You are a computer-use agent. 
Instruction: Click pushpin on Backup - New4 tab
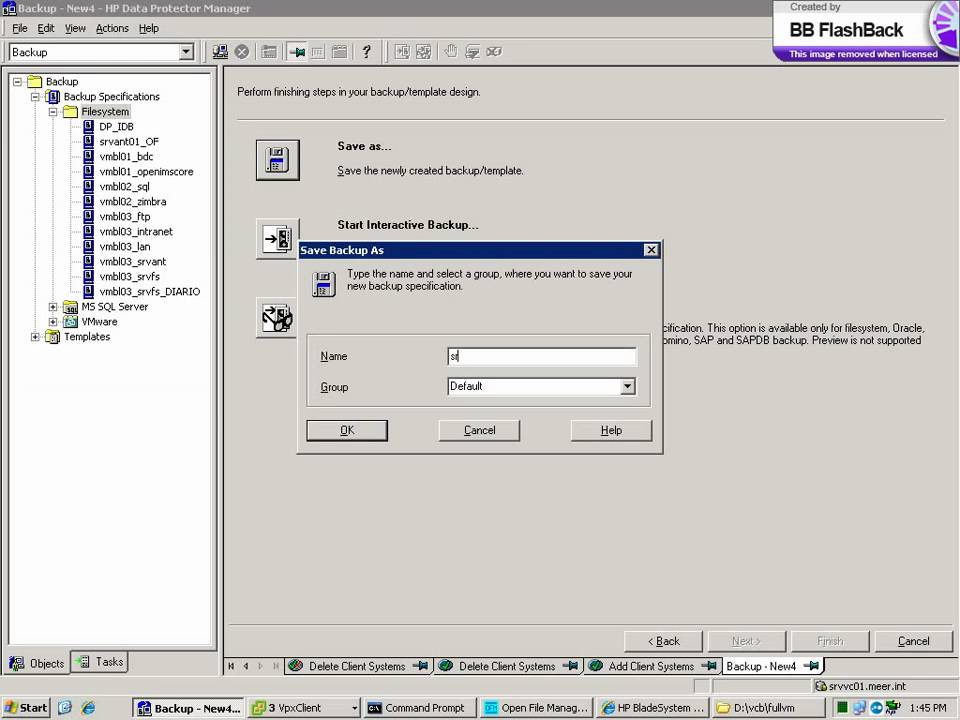(811, 666)
